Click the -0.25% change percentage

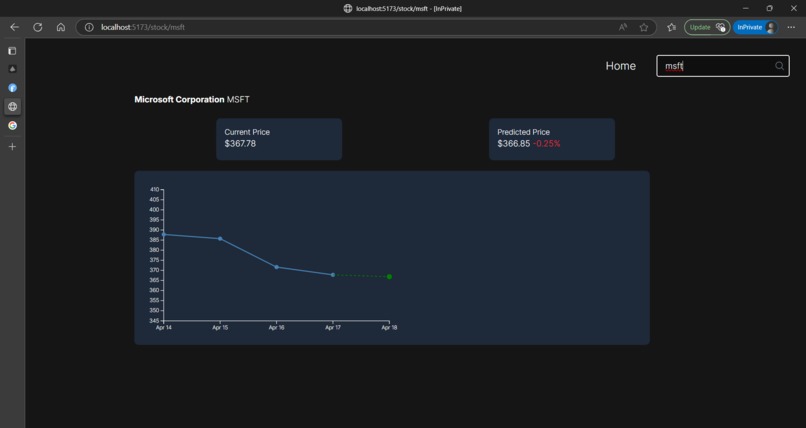pyautogui.click(x=546, y=144)
